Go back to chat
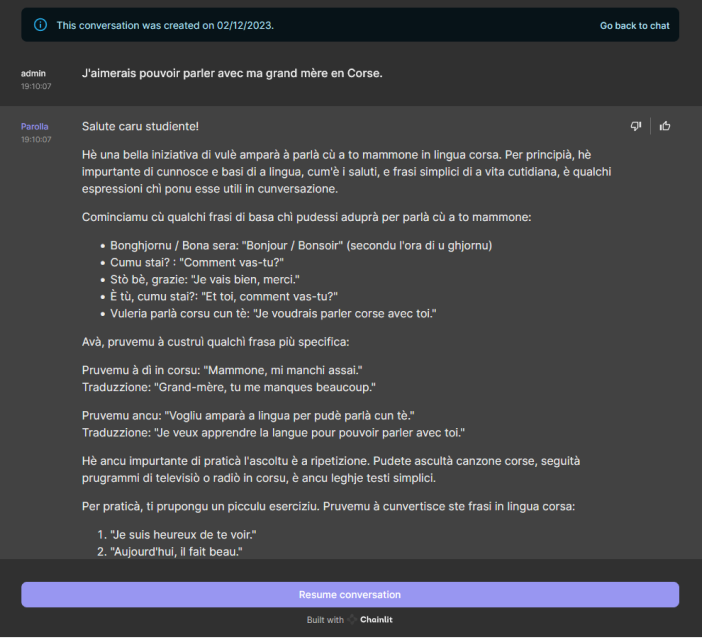Image resolution: width=702 pixels, height=639 pixels. pos(634,26)
